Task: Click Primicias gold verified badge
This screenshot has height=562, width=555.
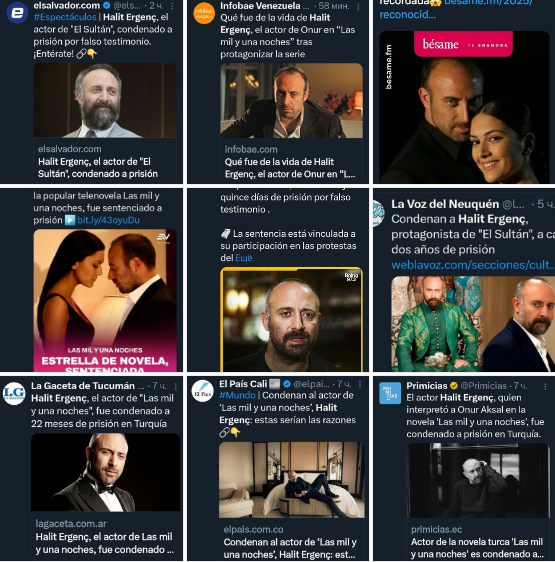Action: tap(454, 386)
